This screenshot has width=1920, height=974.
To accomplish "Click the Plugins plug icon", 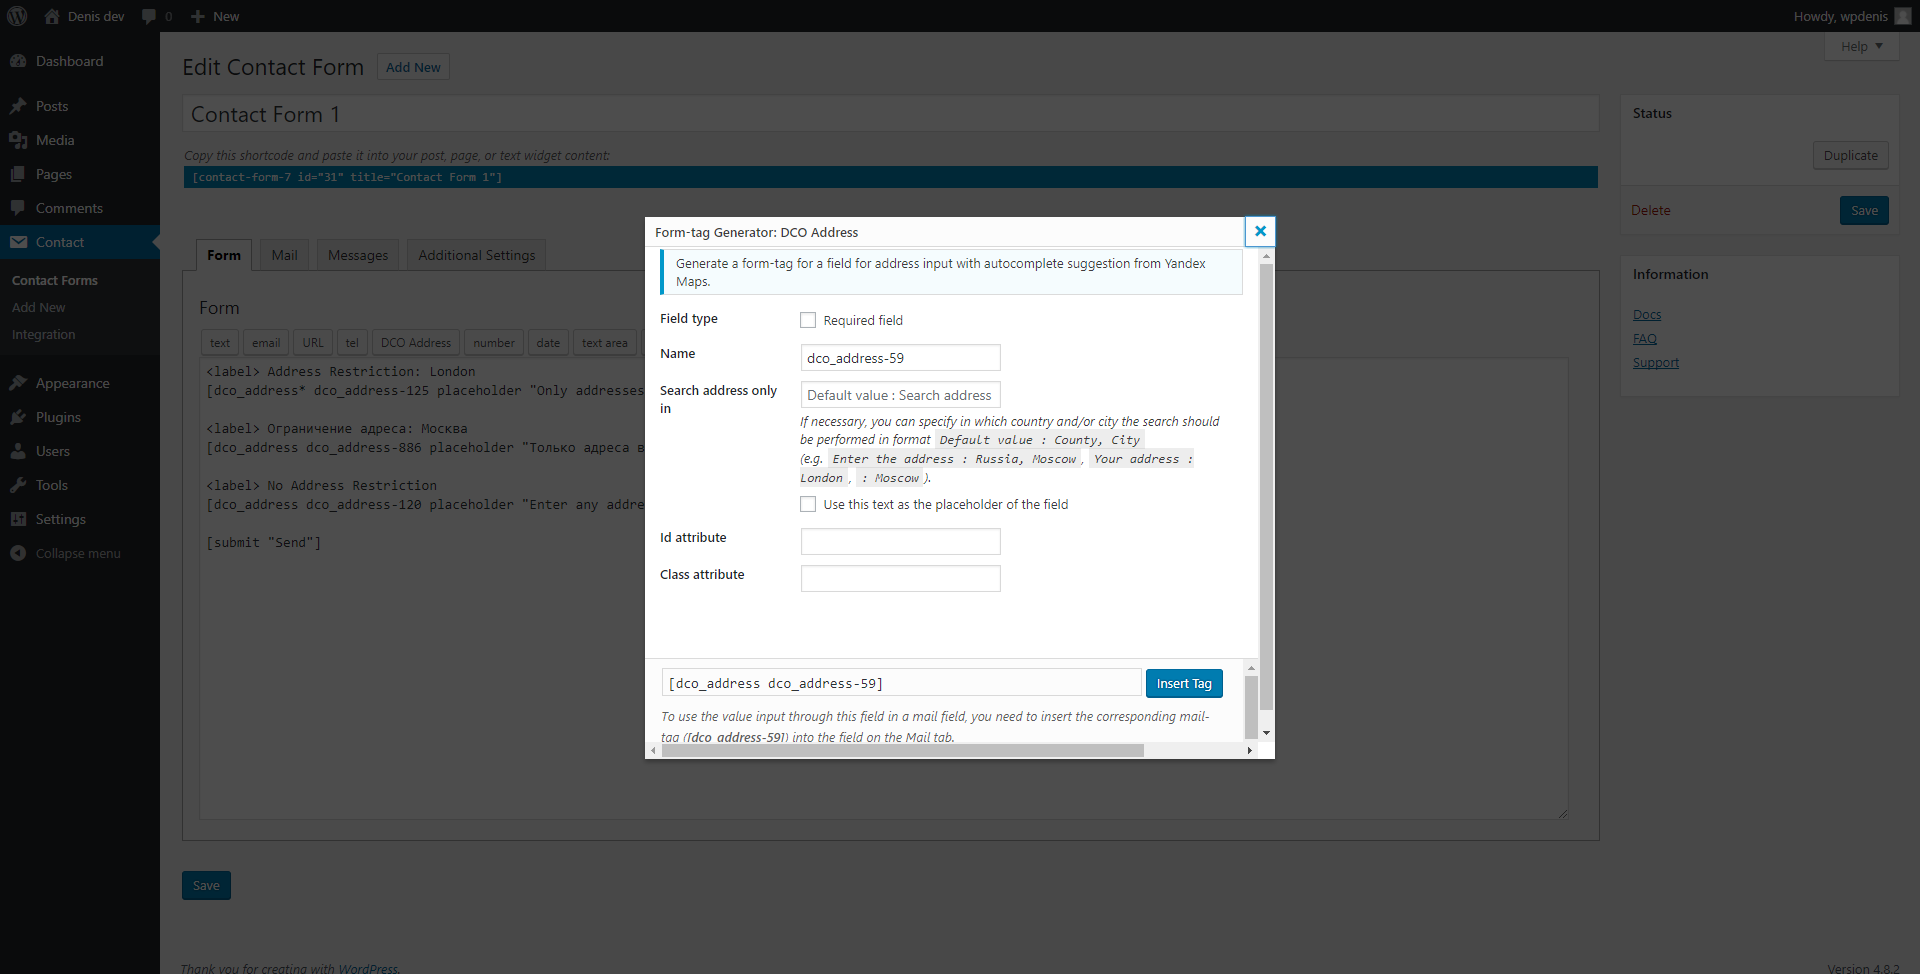I will pos(18,417).
